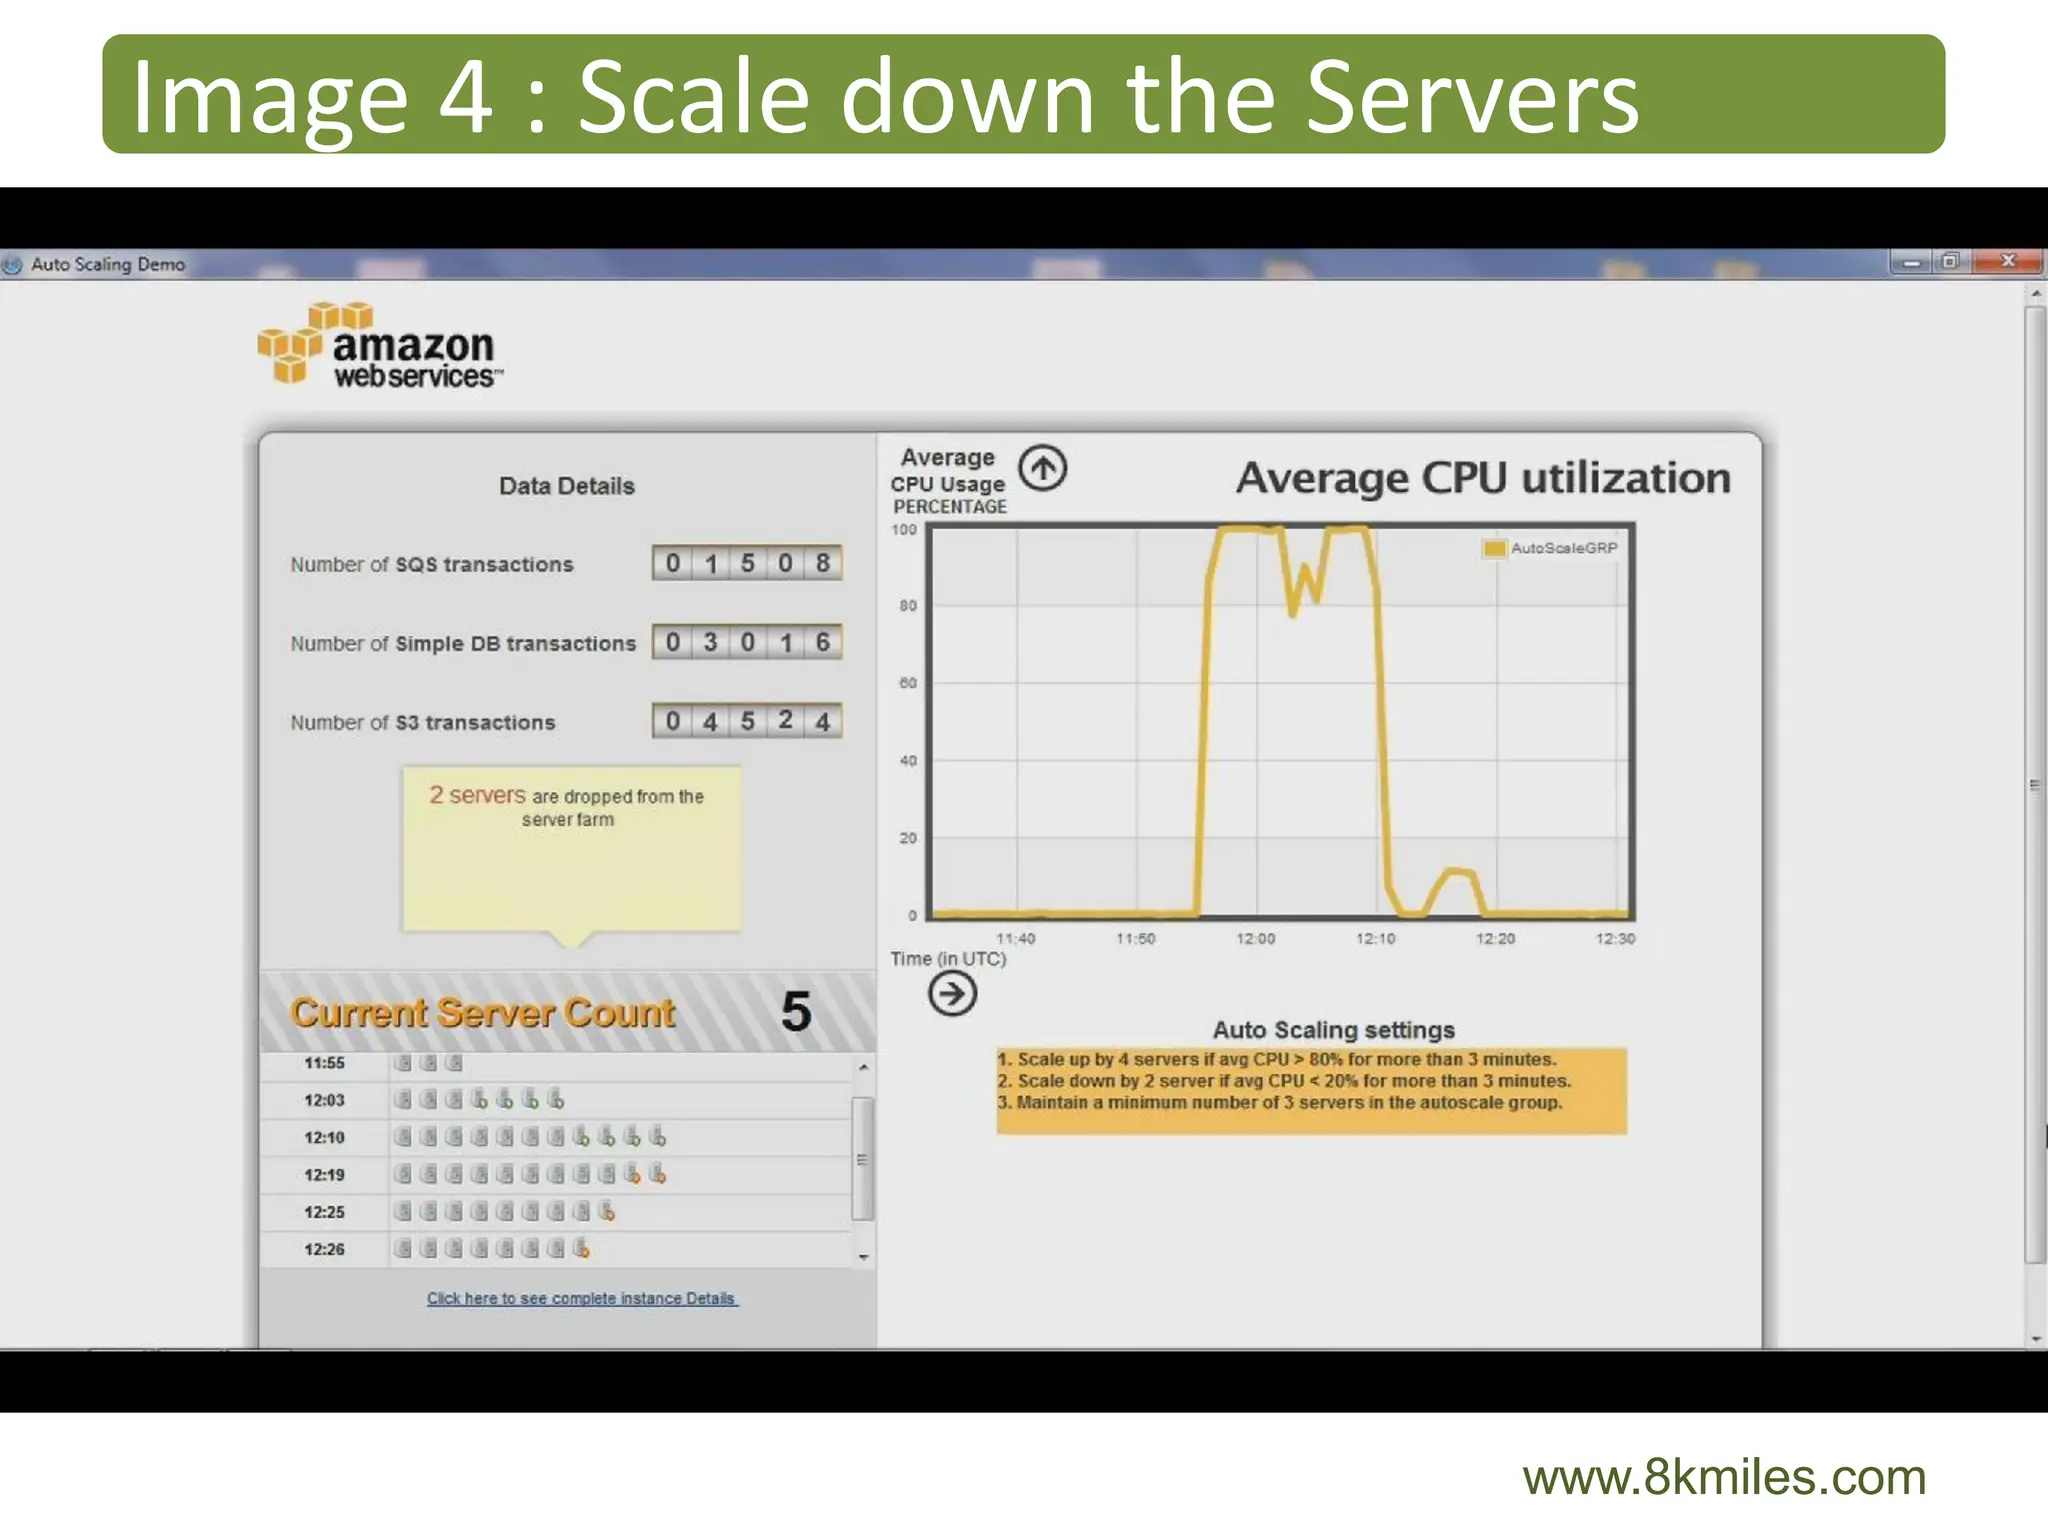Click the first server icon in 11:55 row

403,1063
